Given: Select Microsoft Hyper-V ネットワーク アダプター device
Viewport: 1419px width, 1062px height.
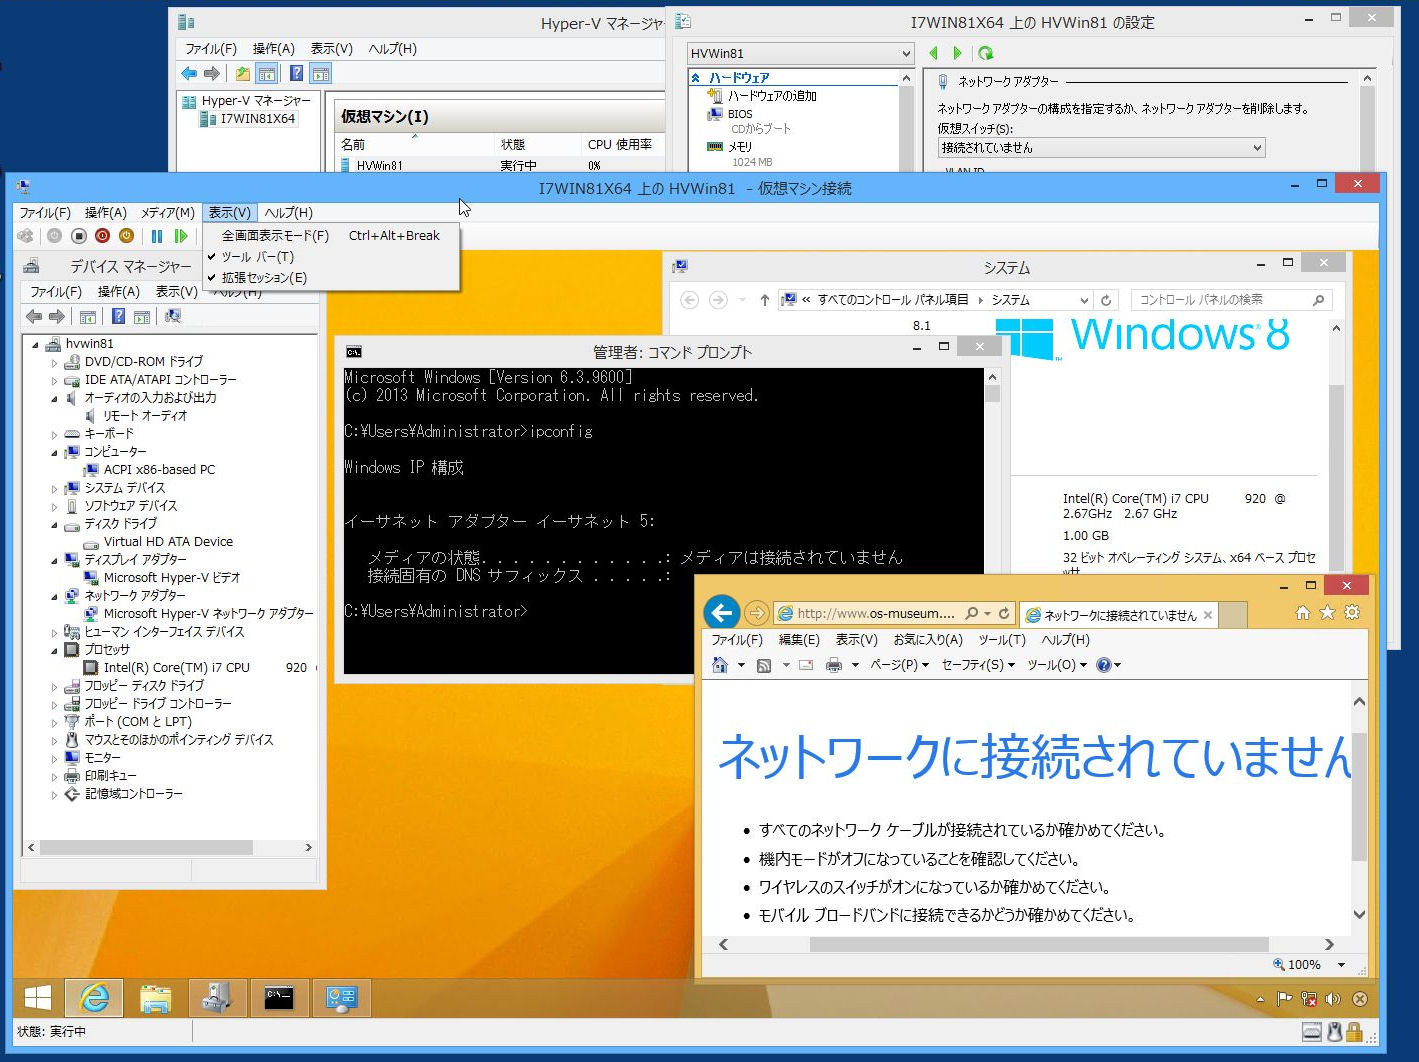Looking at the screenshot, I should pos(209,614).
